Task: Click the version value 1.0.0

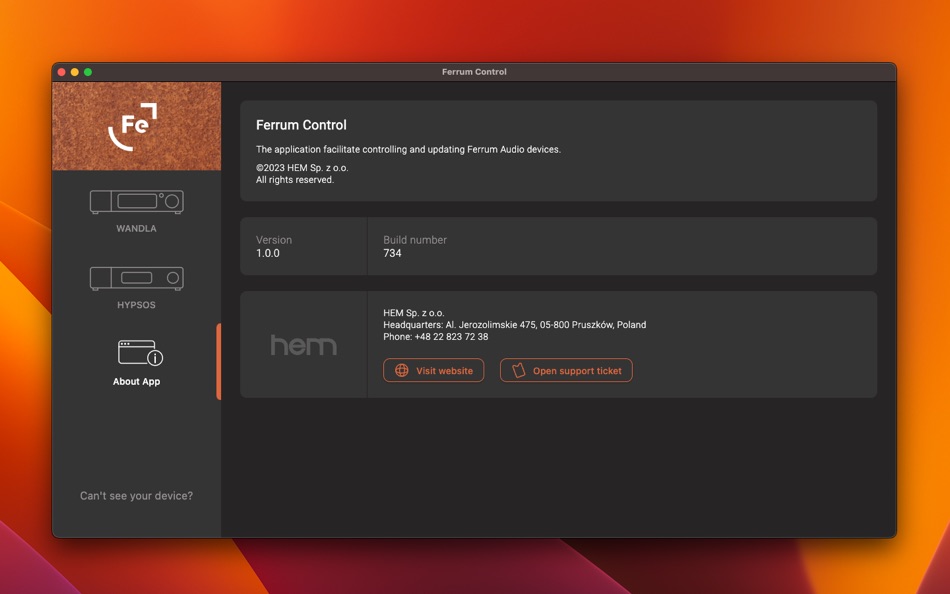Action: pos(268,253)
